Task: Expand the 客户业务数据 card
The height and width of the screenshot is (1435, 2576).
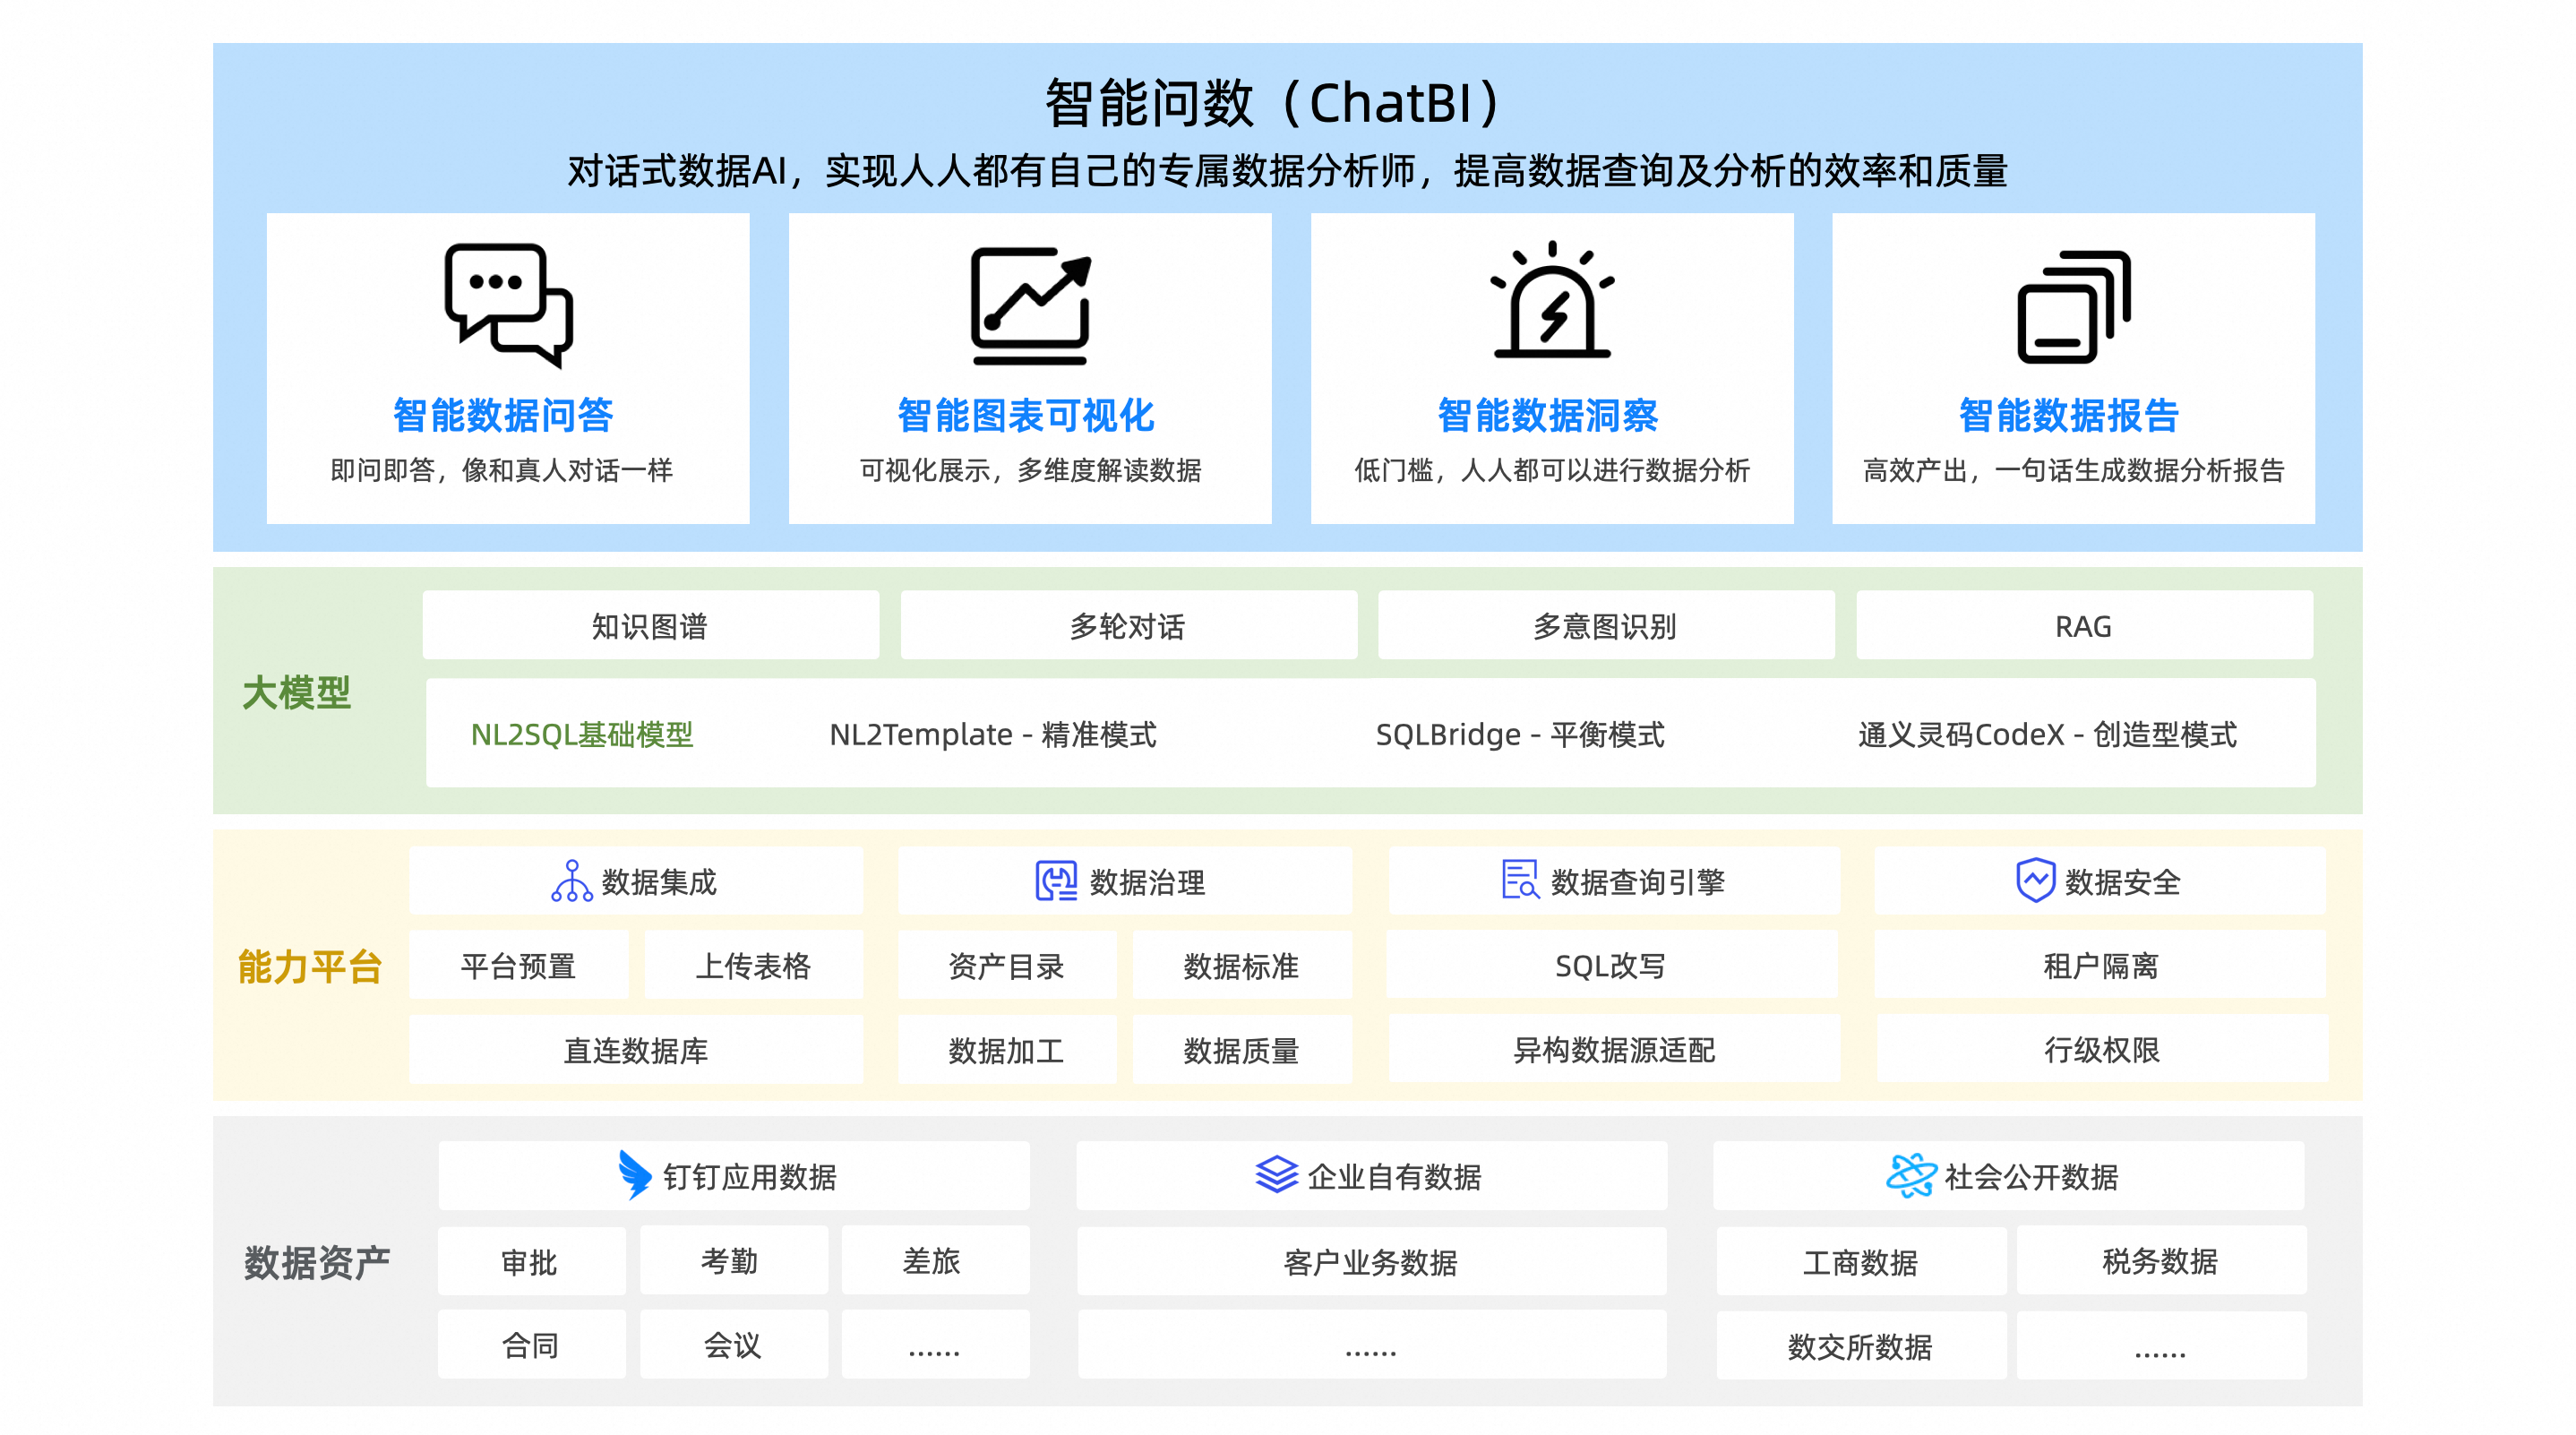Action: [1370, 1261]
